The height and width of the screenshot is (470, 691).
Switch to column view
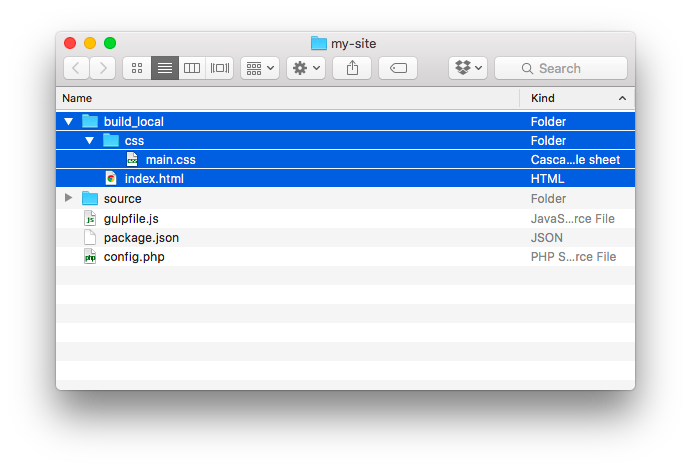(x=192, y=68)
